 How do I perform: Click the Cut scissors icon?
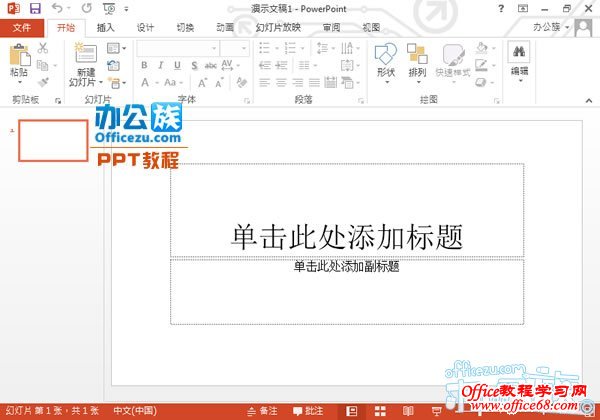(x=43, y=48)
